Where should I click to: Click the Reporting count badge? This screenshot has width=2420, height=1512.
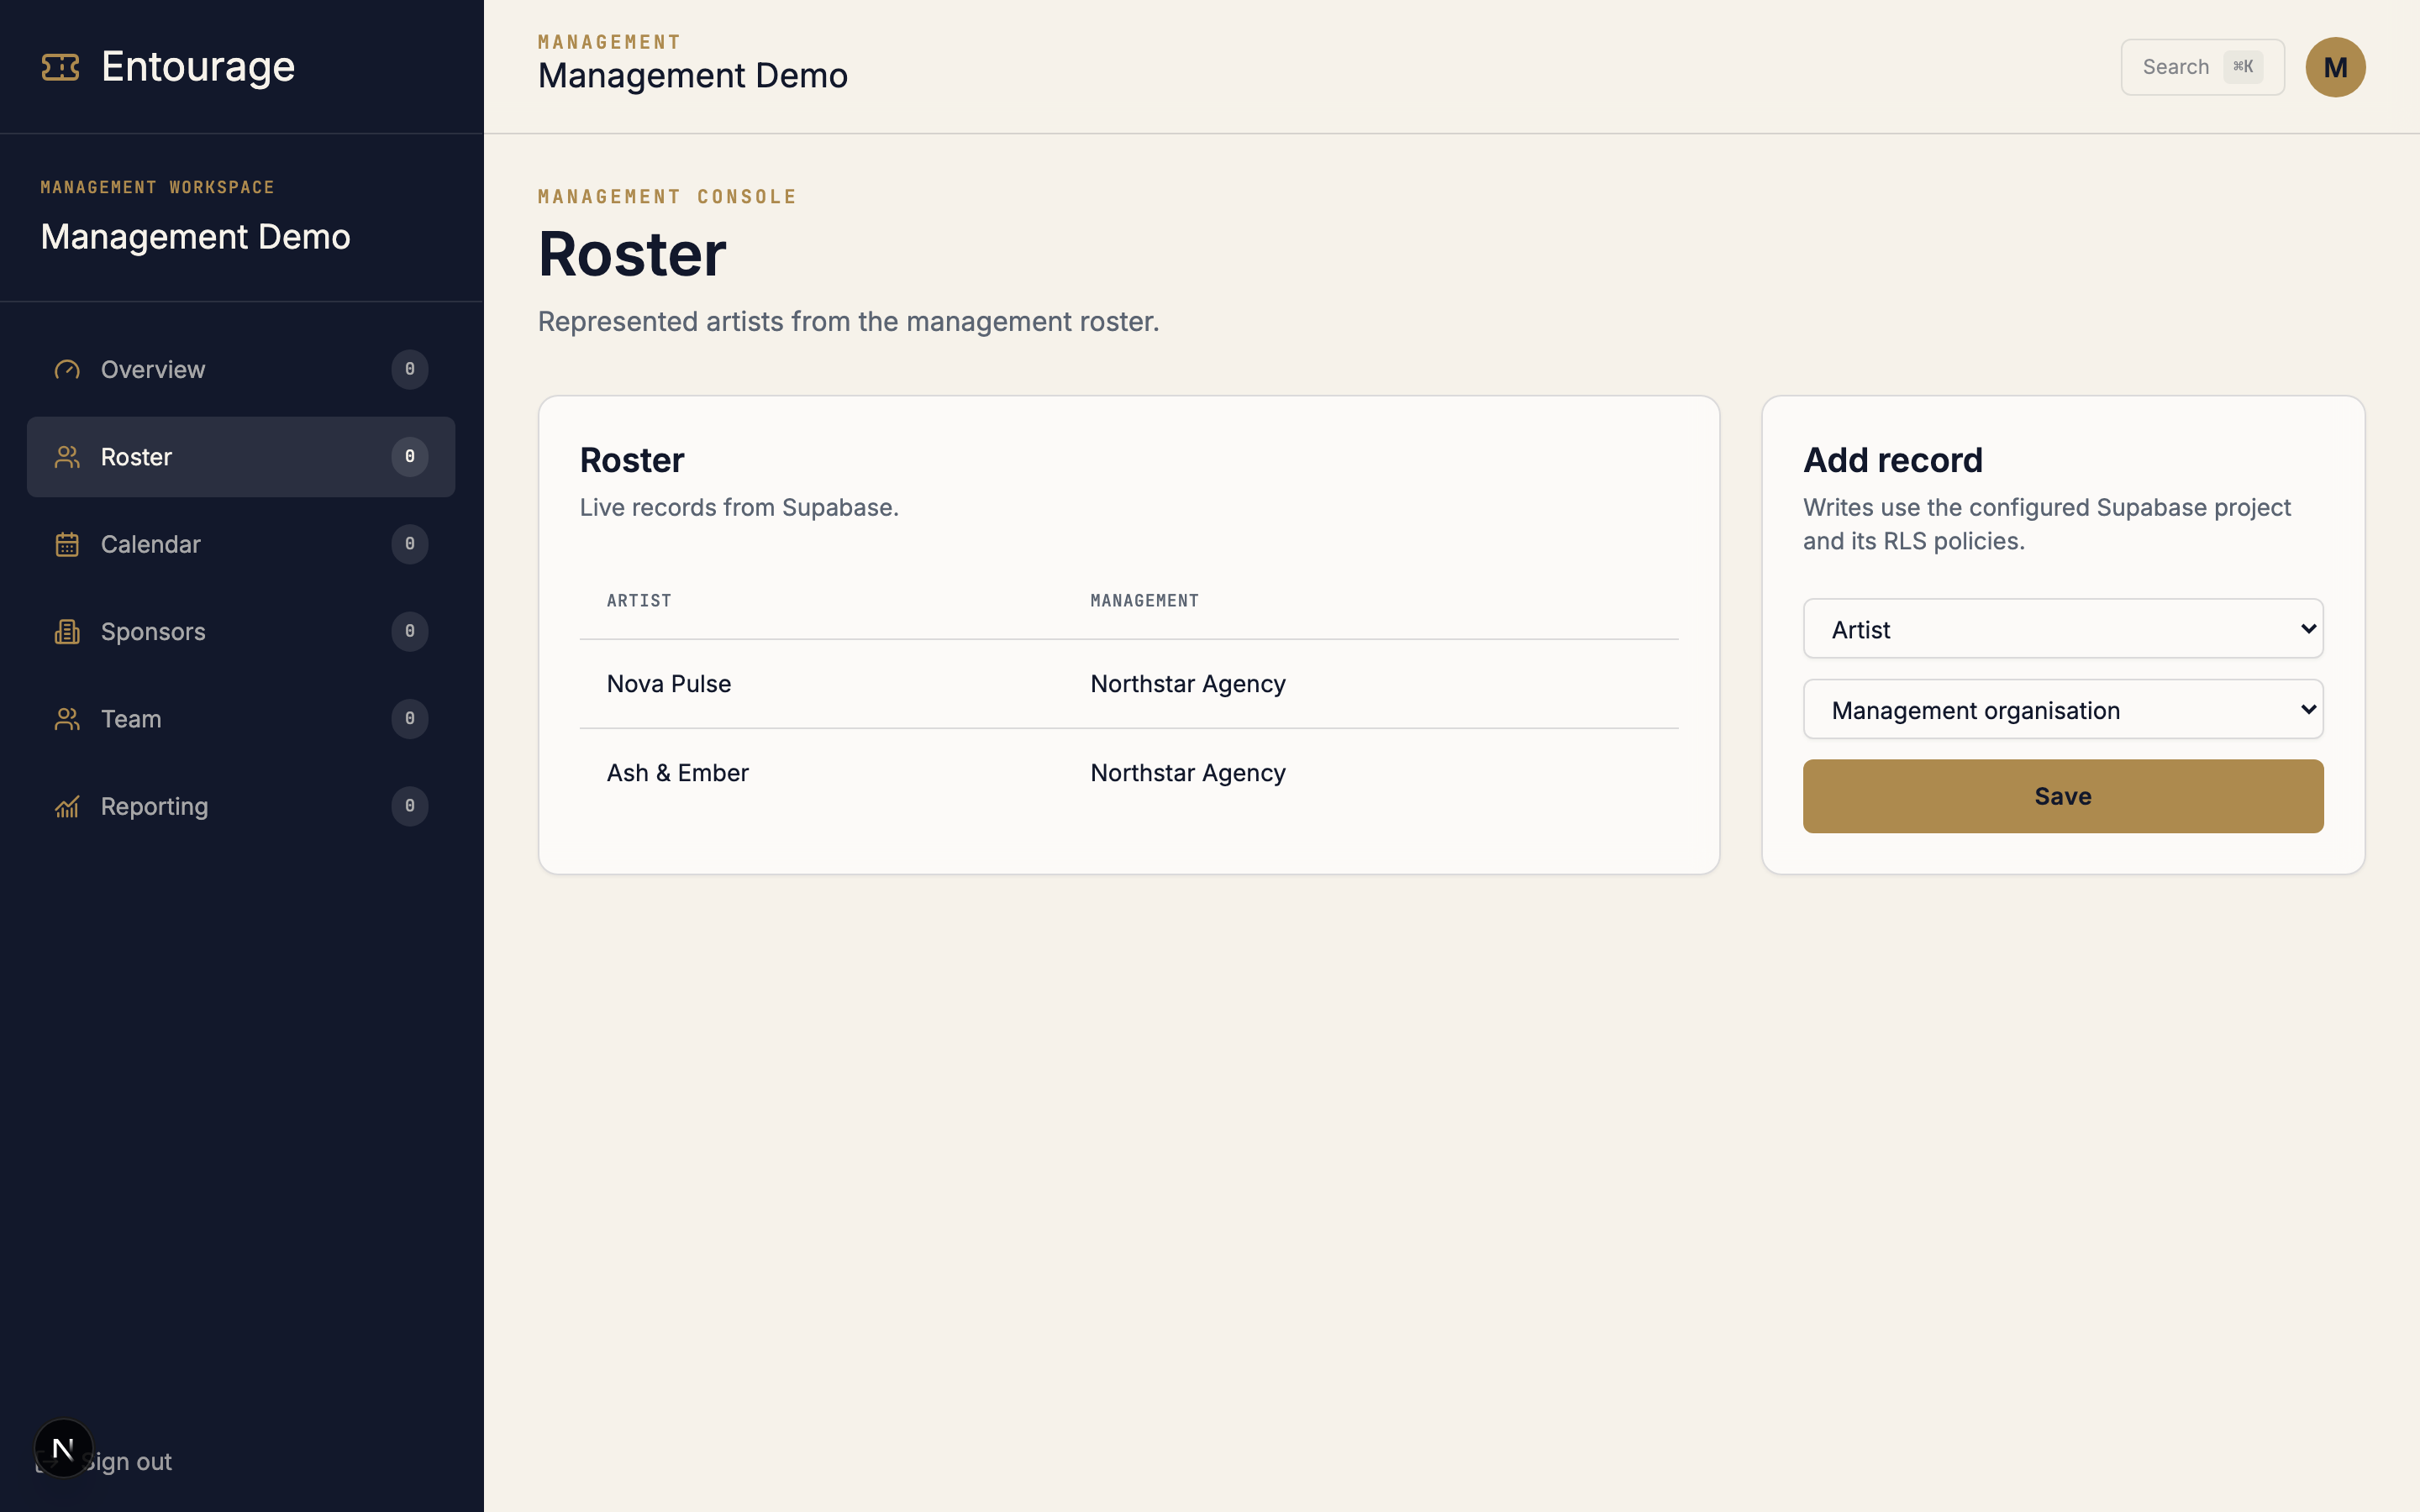point(410,806)
